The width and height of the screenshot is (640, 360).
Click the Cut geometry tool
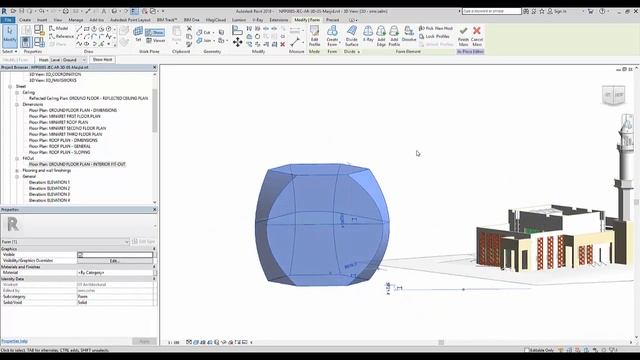pyautogui.click(x=204, y=32)
